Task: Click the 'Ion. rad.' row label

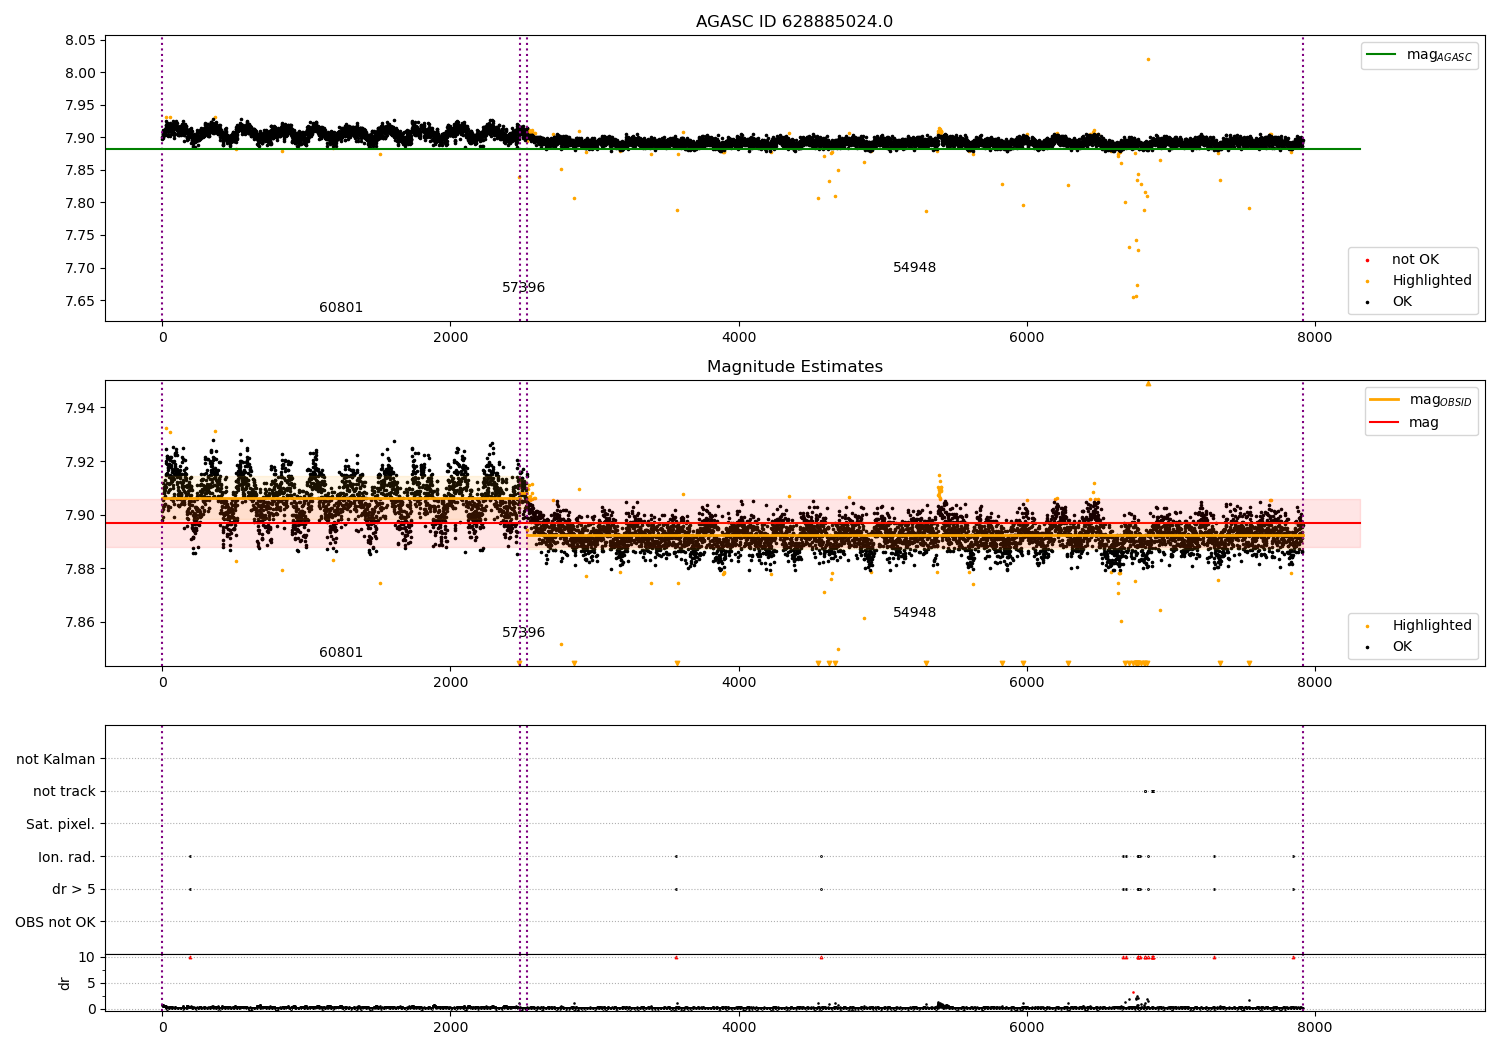Action: coord(67,857)
